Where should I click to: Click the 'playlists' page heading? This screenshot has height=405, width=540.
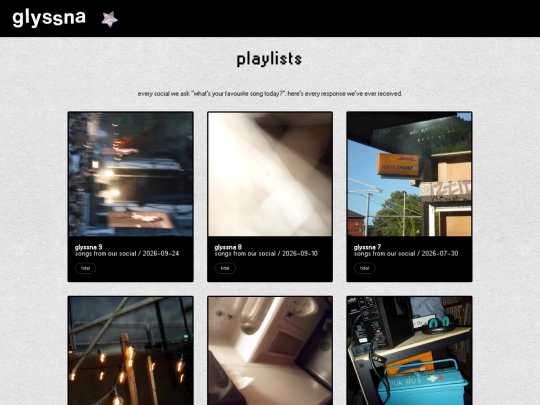[269, 59]
